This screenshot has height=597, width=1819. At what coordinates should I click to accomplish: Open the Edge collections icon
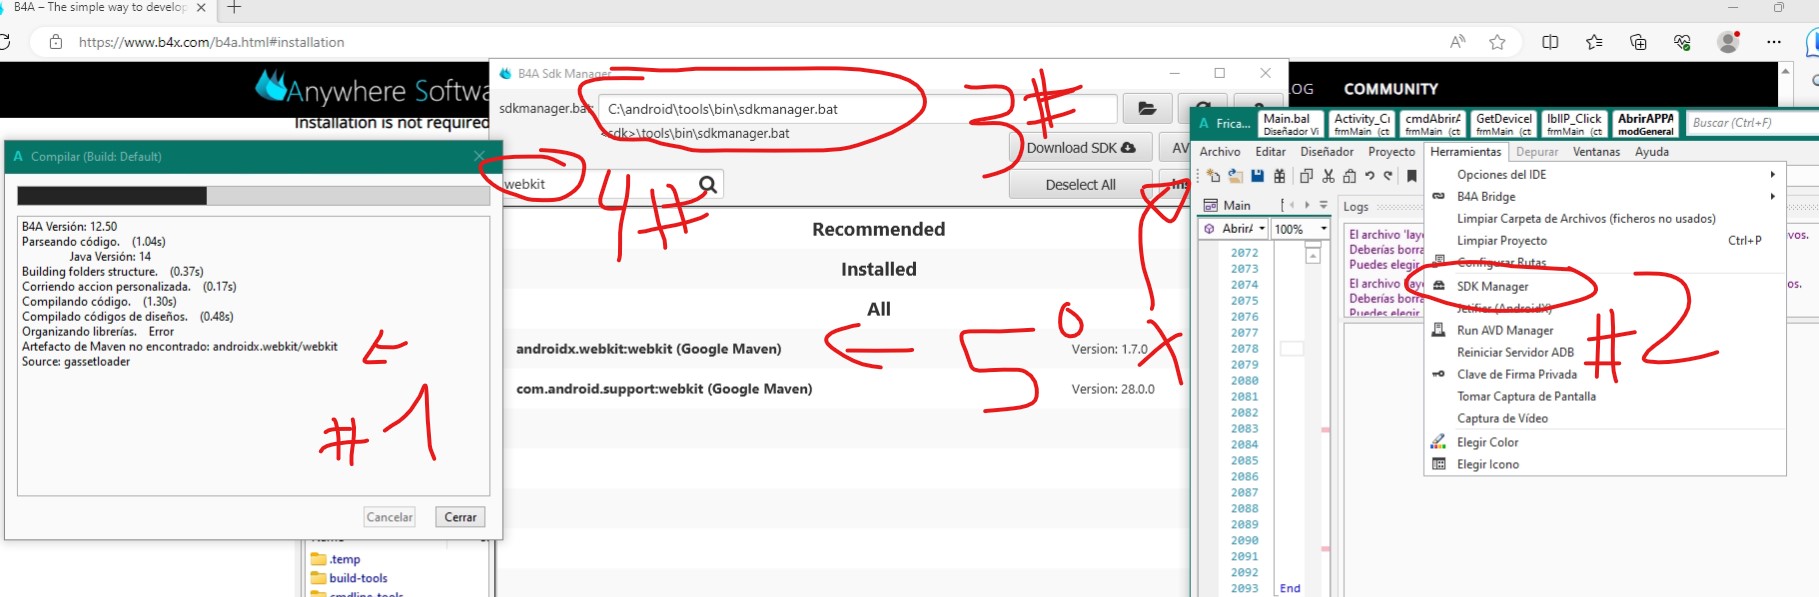pyautogui.click(x=1638, y=42)
